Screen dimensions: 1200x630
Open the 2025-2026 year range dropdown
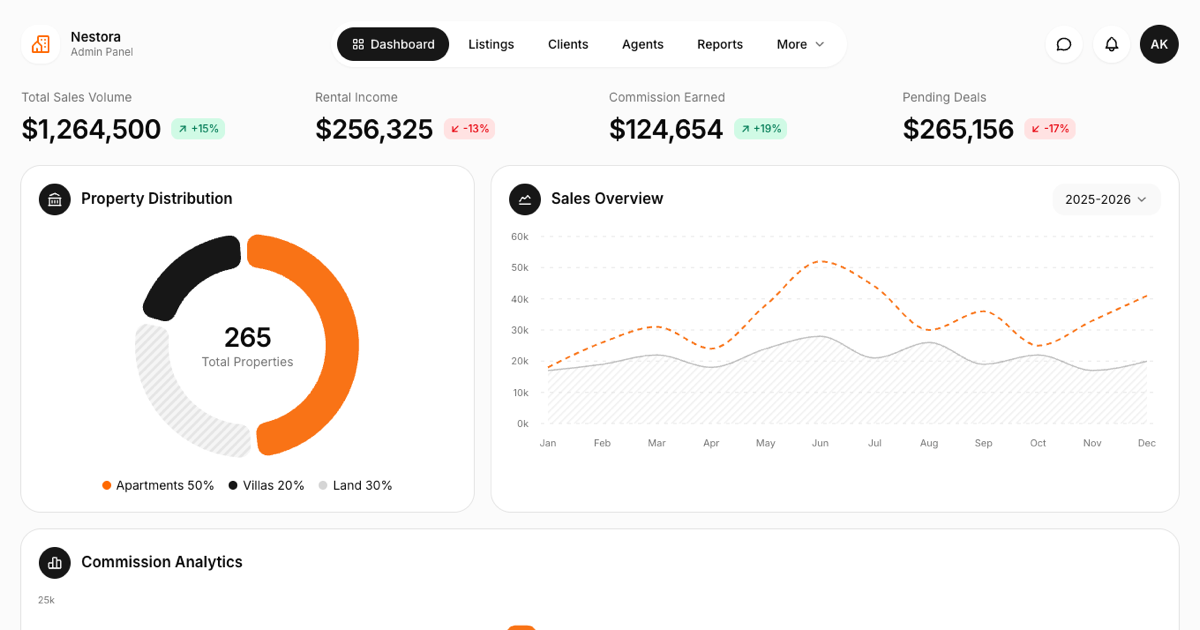[x=1107, y=199]
